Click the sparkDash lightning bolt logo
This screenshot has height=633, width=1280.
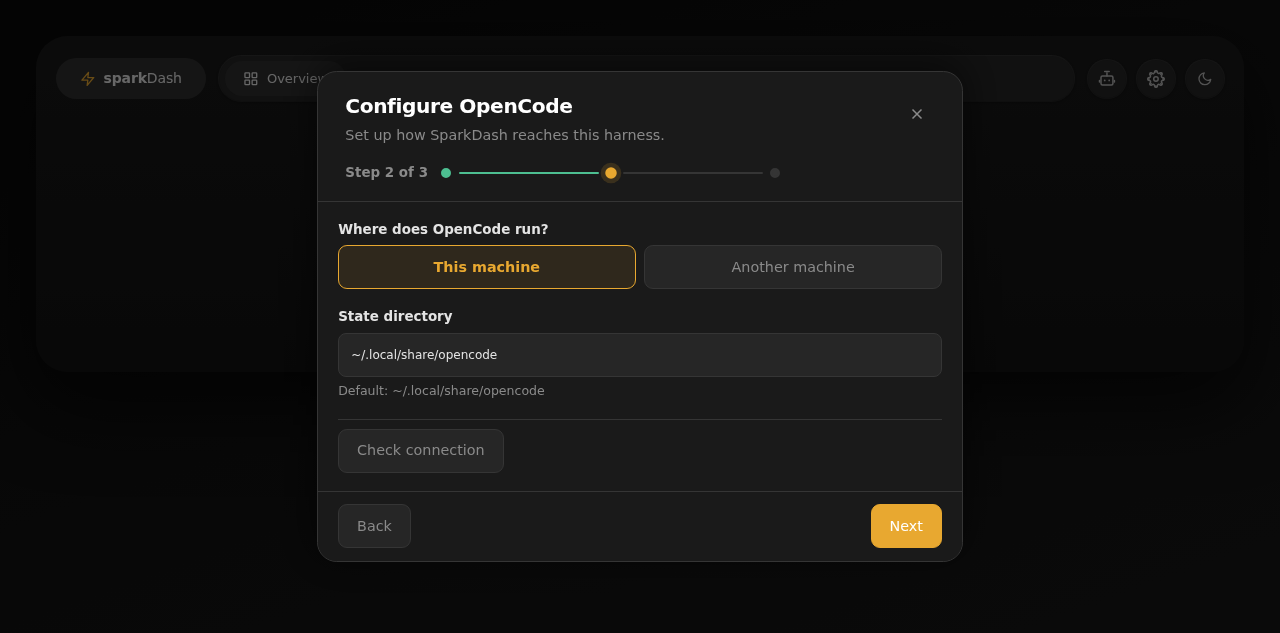pos(88,79)
